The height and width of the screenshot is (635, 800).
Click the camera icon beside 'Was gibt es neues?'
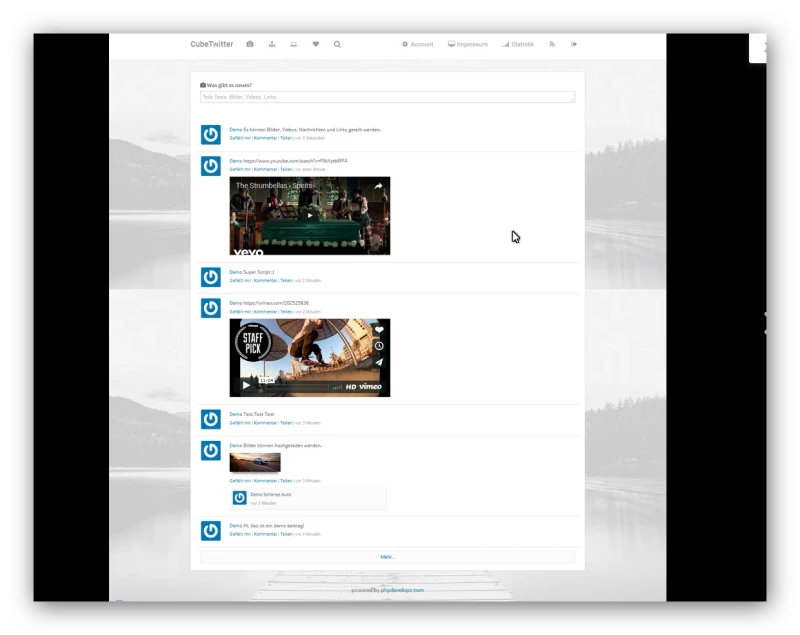point(203,85)
